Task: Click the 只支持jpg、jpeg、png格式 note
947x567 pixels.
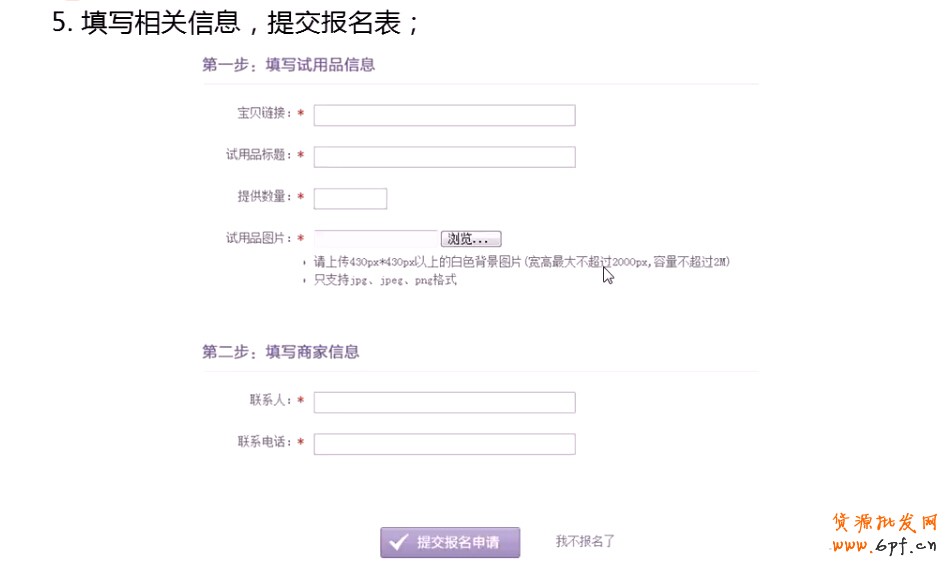Action: 385,281
